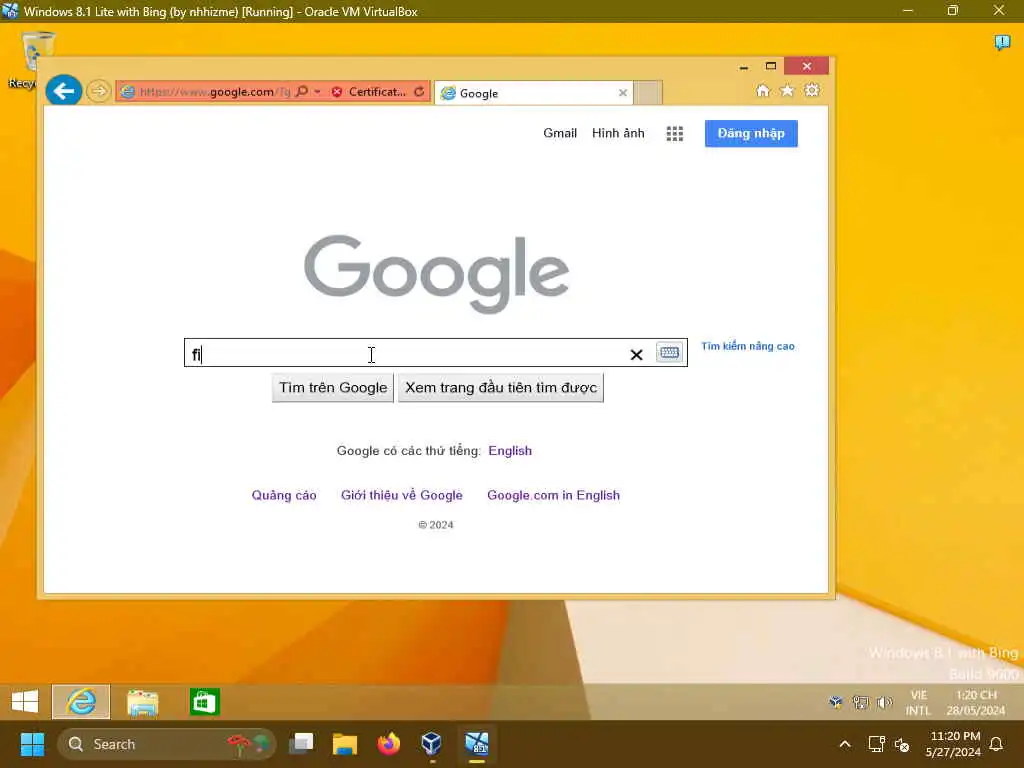Click the Đăng nhập sign-in button
This screenshot has height=768, width=1024.
point(751,133)
